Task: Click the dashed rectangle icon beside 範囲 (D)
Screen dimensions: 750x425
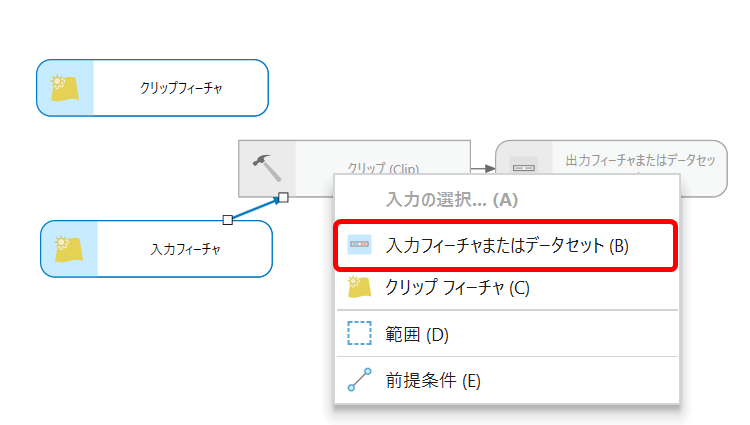Action: tap(359, 333)
